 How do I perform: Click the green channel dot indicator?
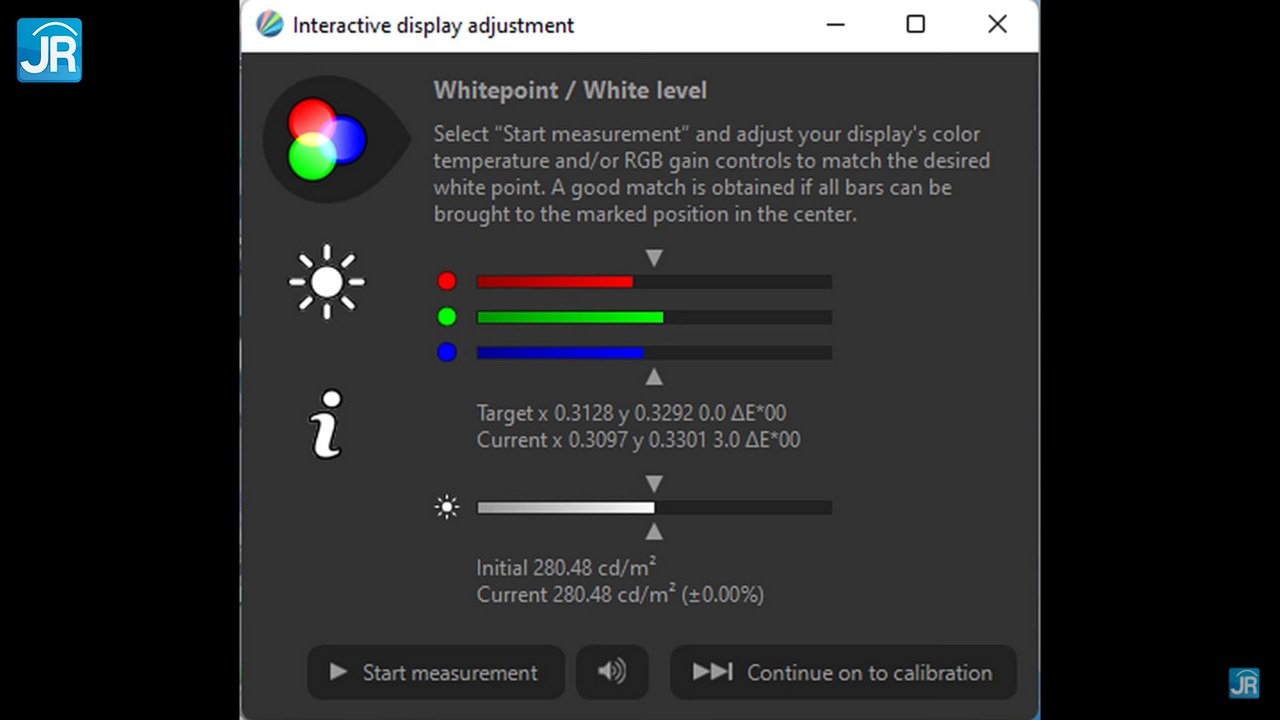(x=447, y=317)
